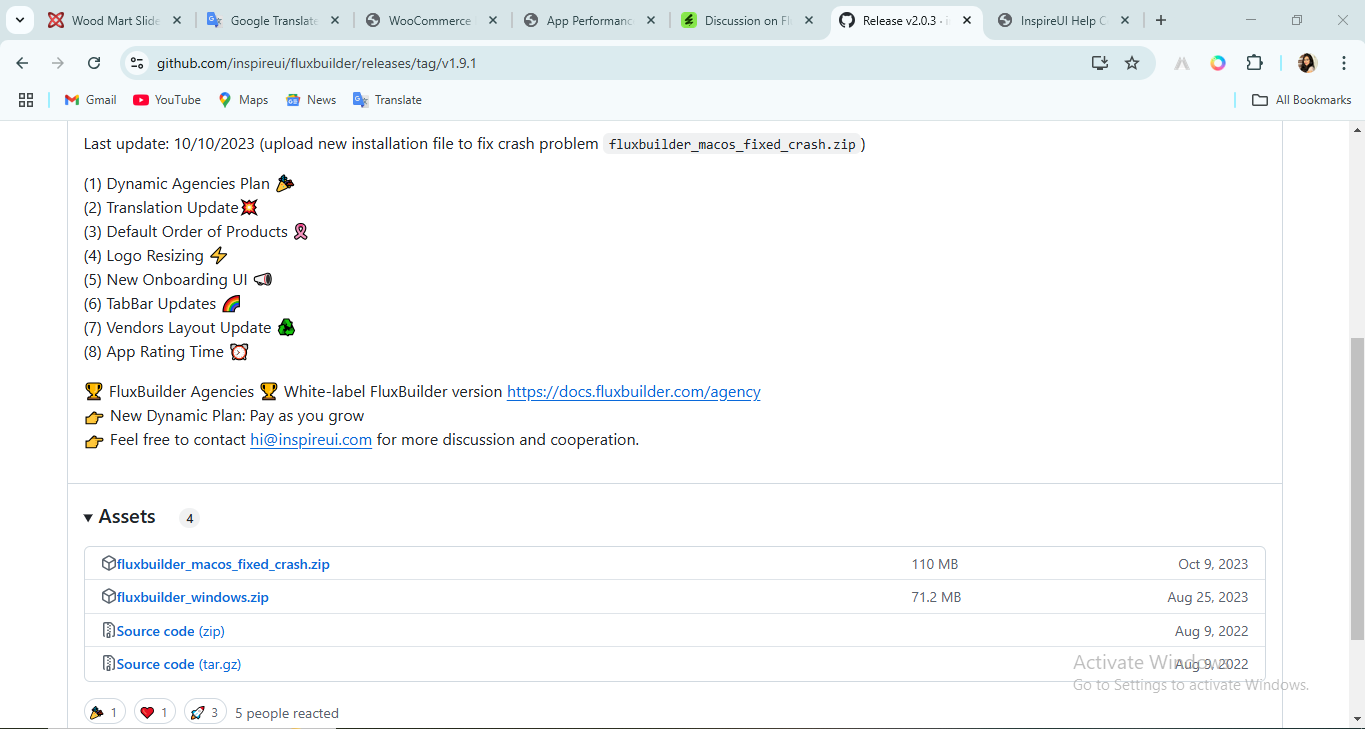
Task: React with the party popper emoji
Action: pos(105,713)
